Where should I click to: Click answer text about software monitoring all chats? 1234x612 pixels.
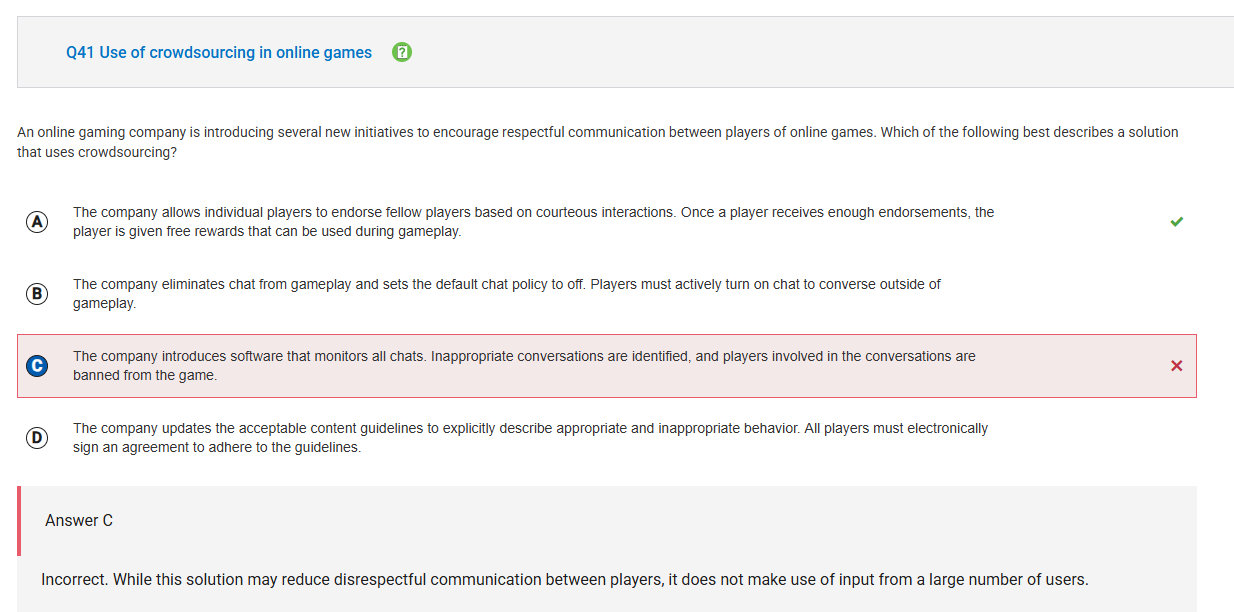[524, 366]
